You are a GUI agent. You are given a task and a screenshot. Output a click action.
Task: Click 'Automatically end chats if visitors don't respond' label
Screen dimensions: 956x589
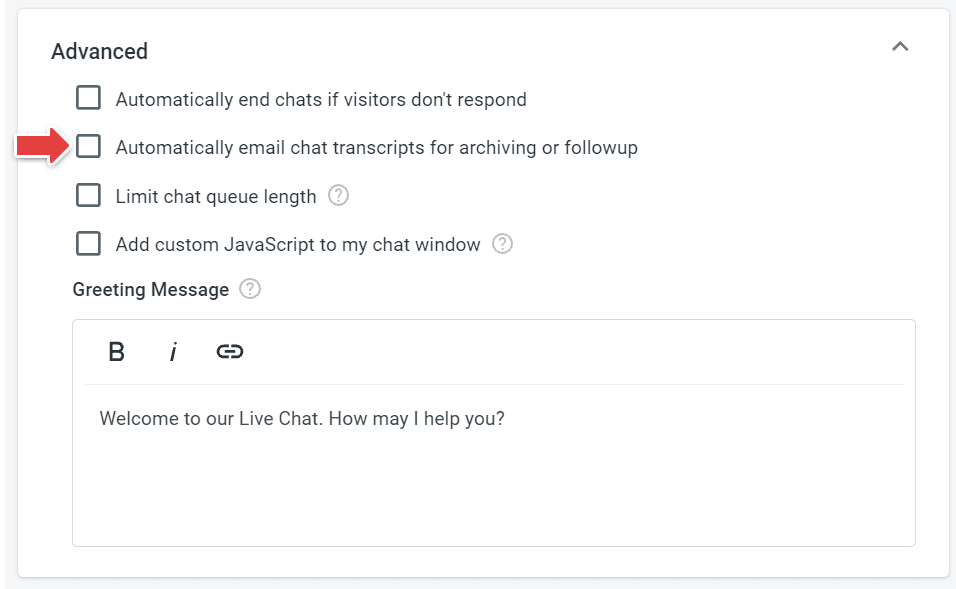[321, 99]
